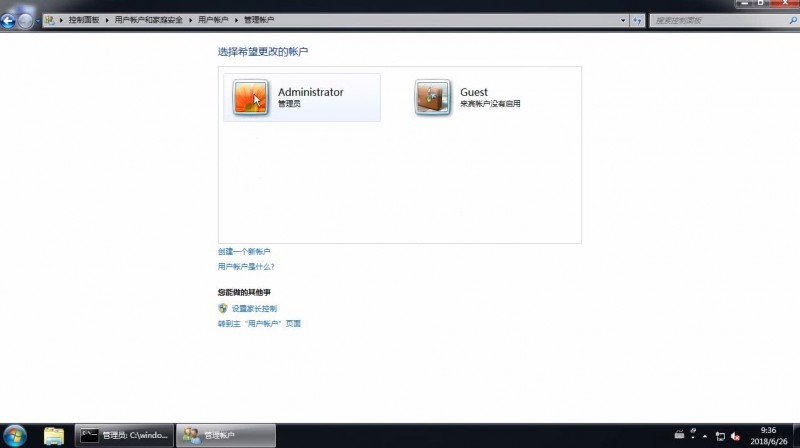Image resolution: width=800 pixels, height=448 pixels.
Task: Select the Guest account picture
Action: click(433, 97)
